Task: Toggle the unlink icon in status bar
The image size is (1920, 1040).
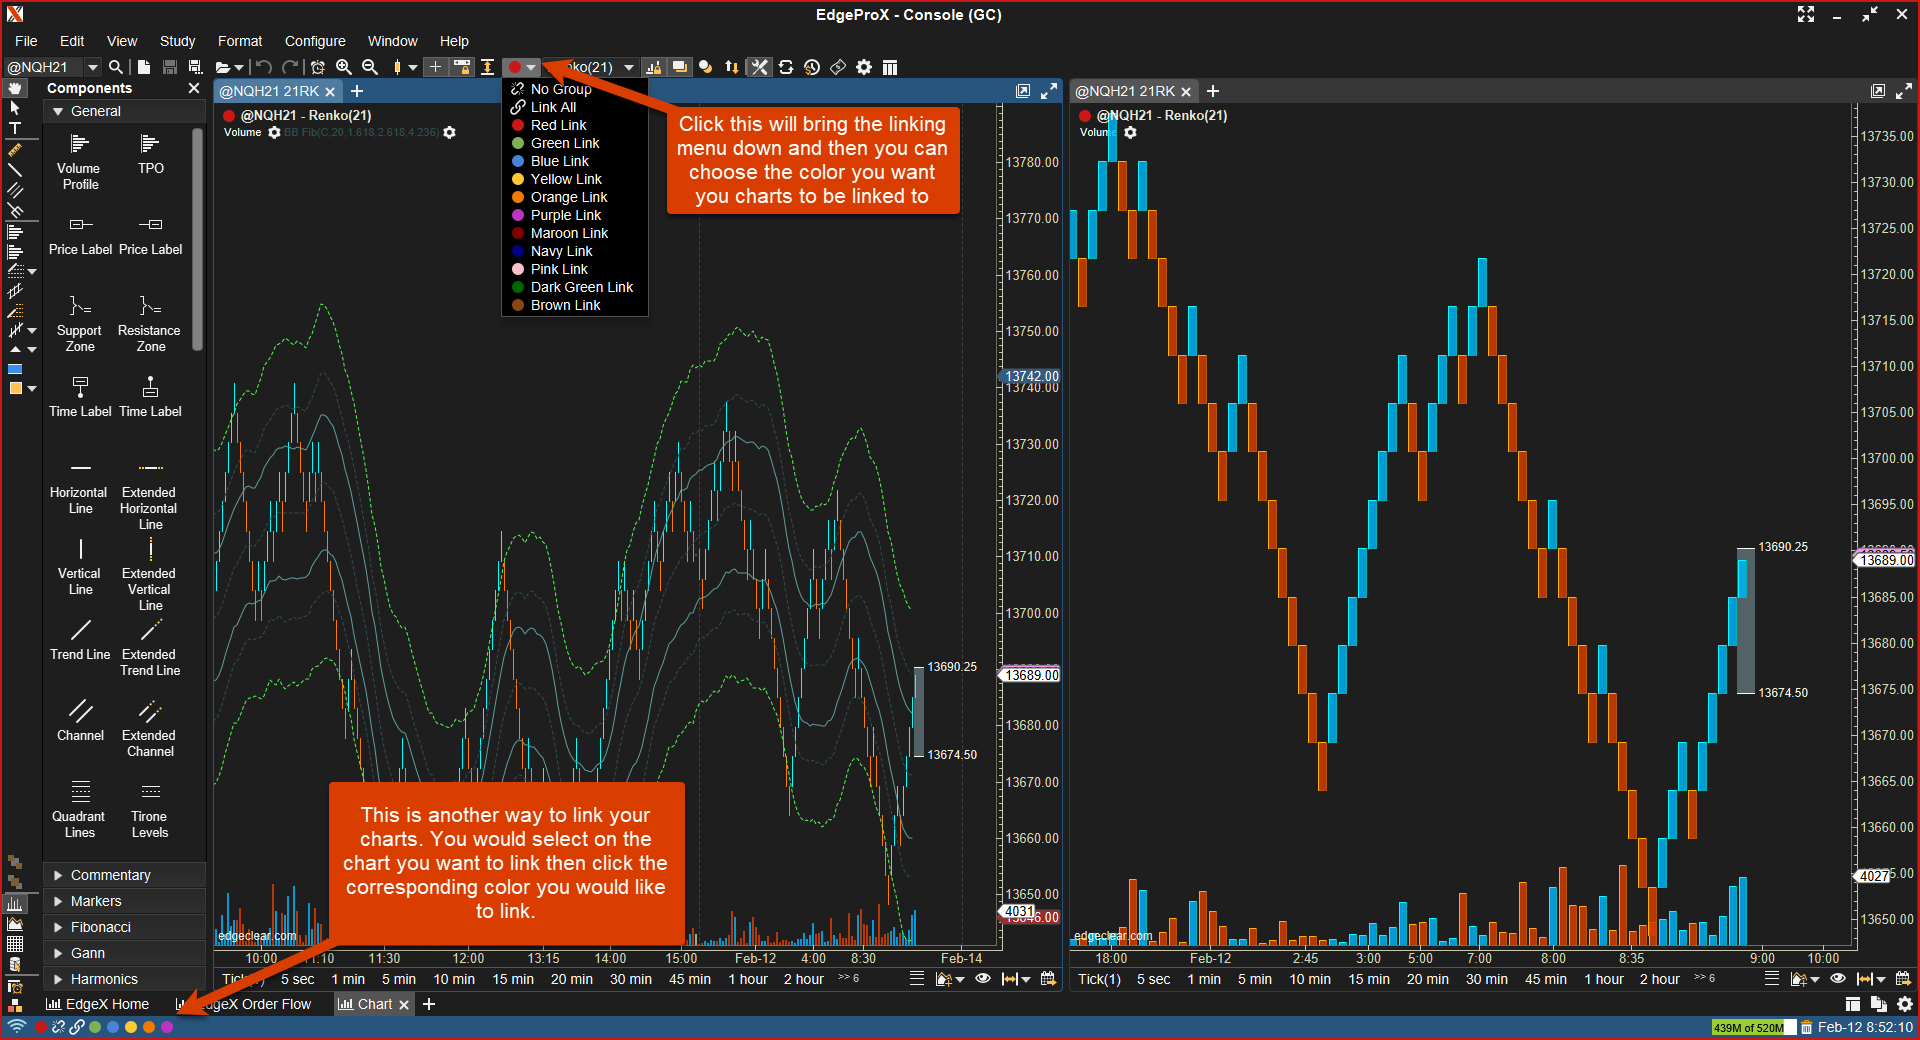Action: 59,1027
